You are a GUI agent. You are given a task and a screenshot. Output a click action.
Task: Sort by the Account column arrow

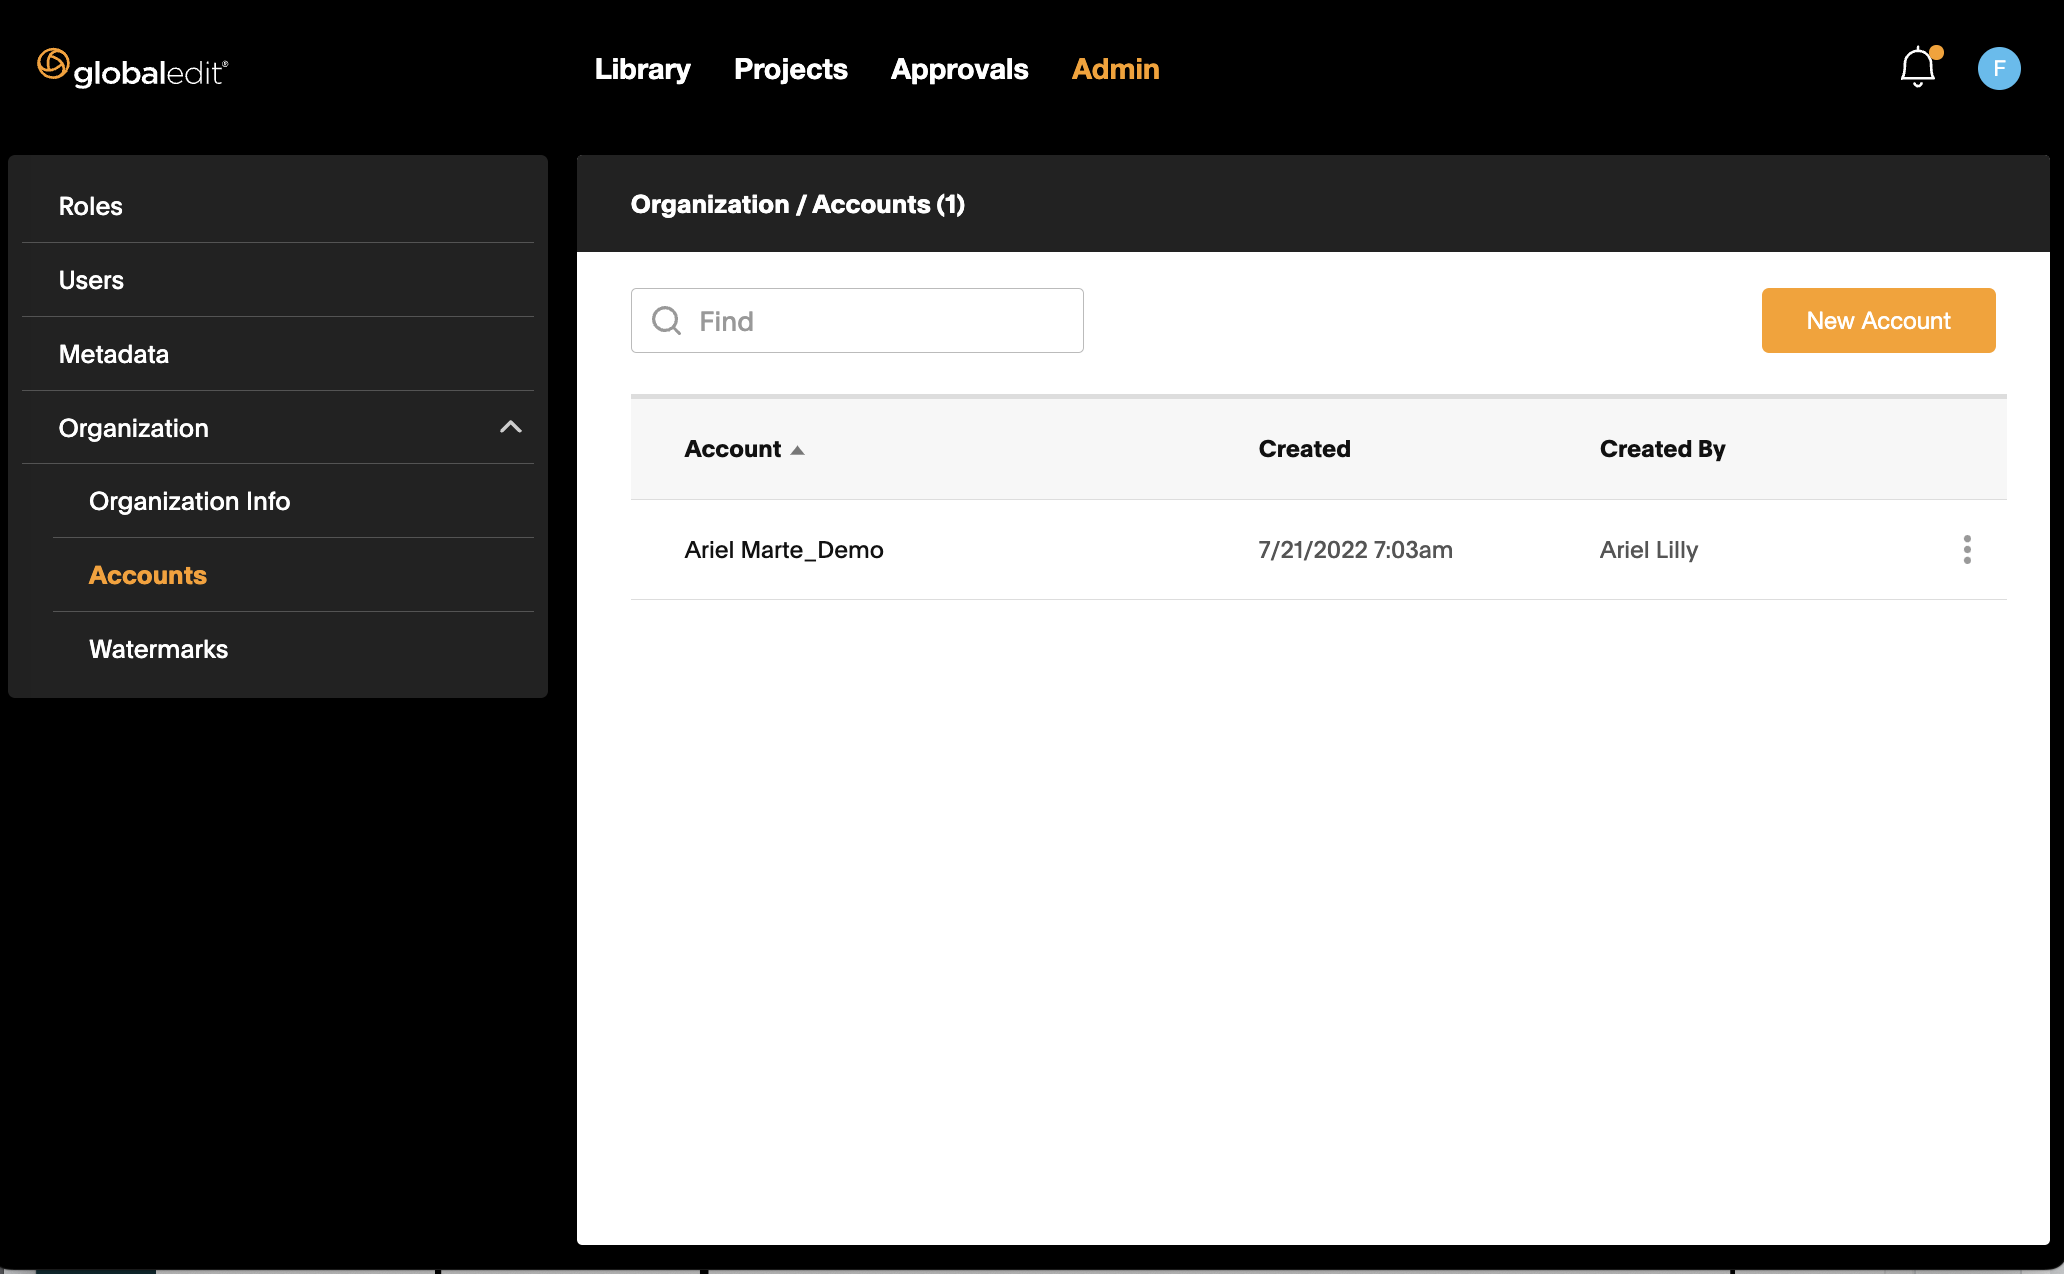click(797, 451)
